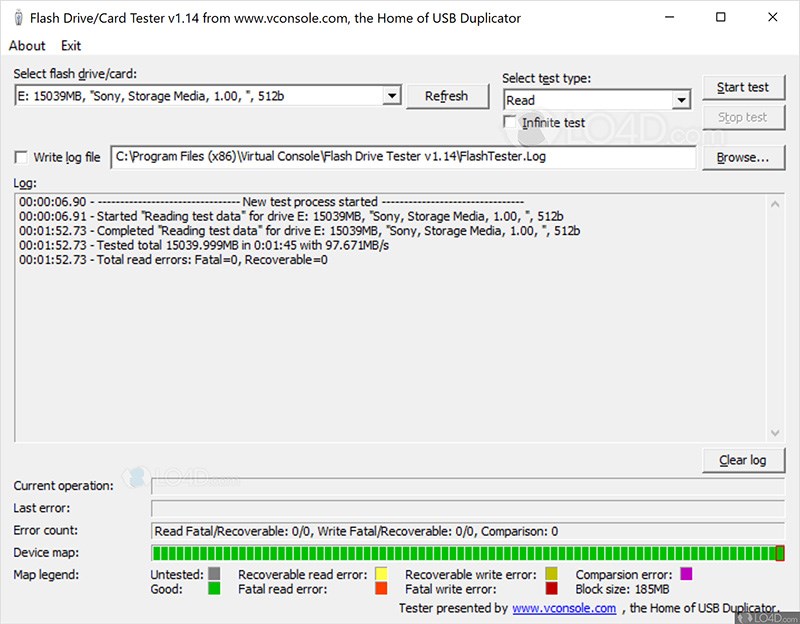Click the Error count readout field

[x=468, y=531]
